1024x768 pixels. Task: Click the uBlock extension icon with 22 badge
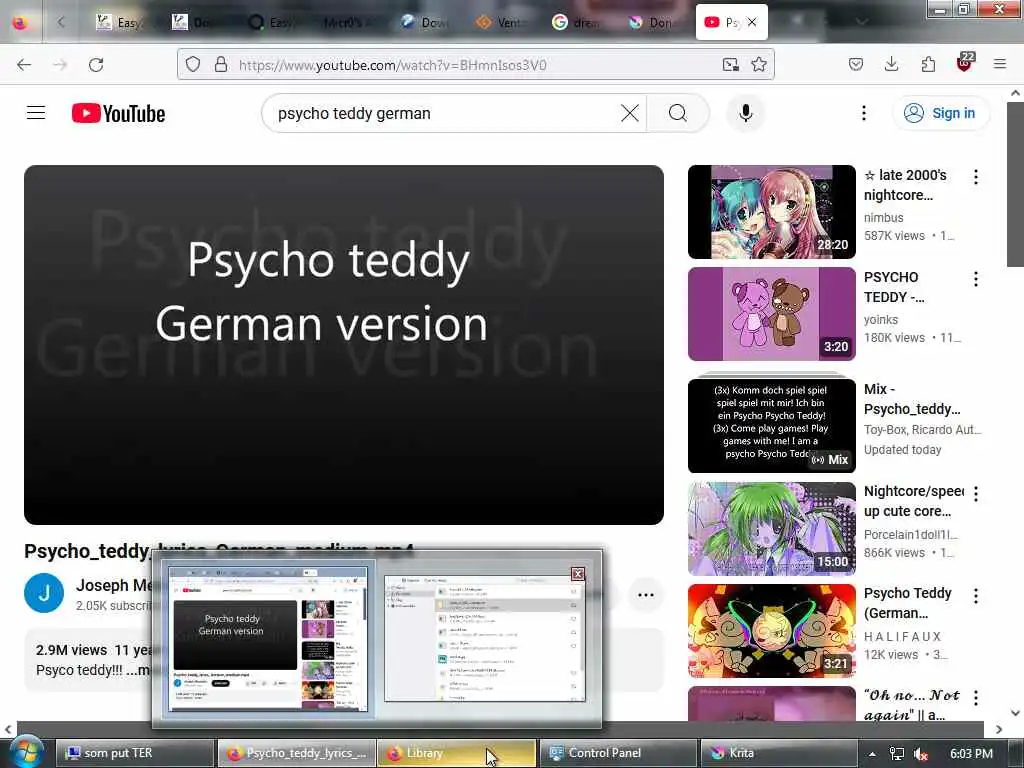click(x=965, y=63)
